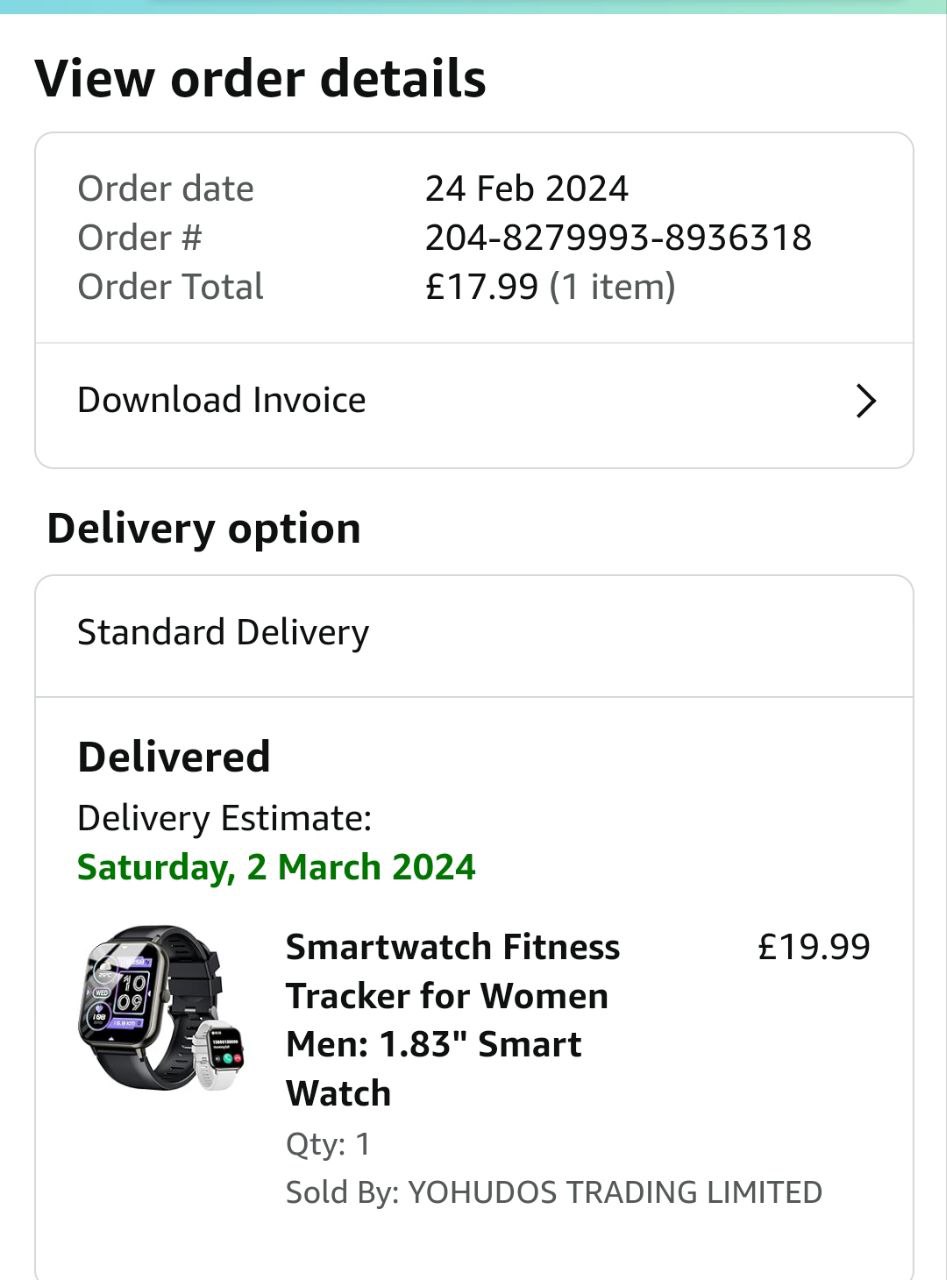Select seller YOHUDOS TRADING LIMITED
The image size is (947, 1280).
614,1192
